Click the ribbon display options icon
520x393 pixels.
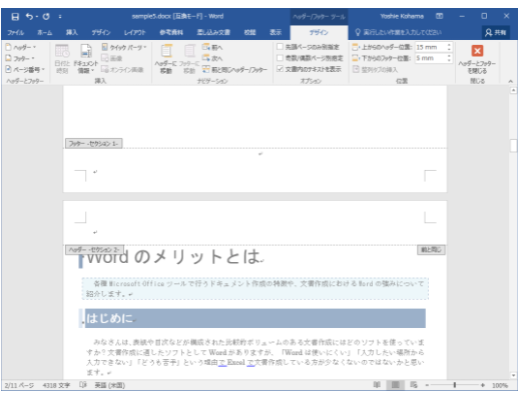point(440,16)
